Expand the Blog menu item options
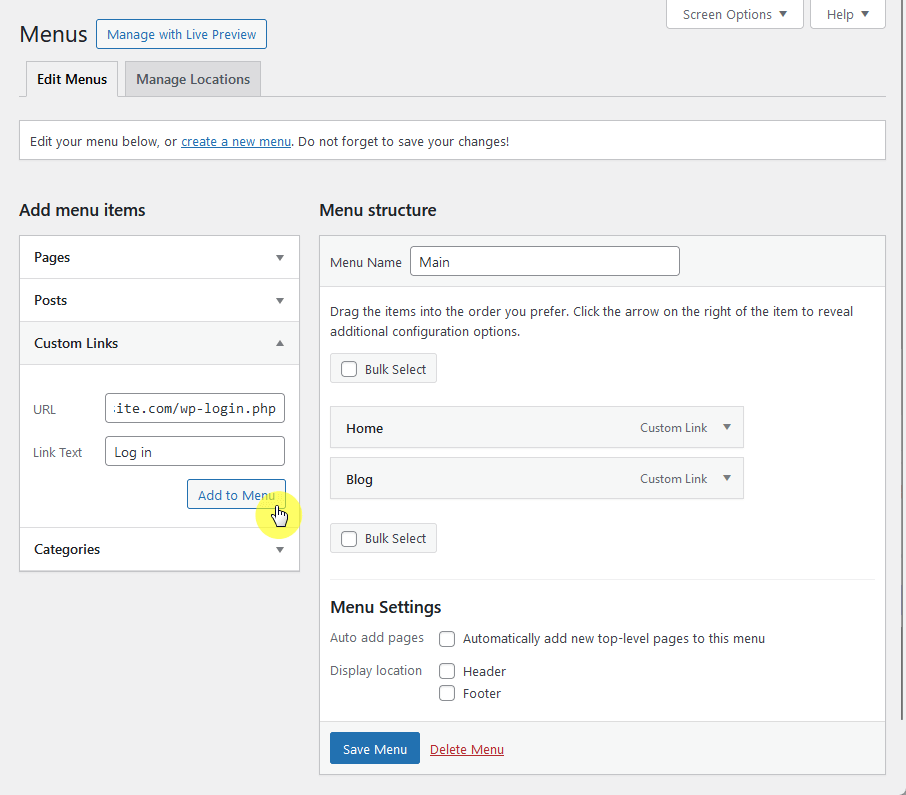Screen dimensions: 906x795 (x=727, y=478)
